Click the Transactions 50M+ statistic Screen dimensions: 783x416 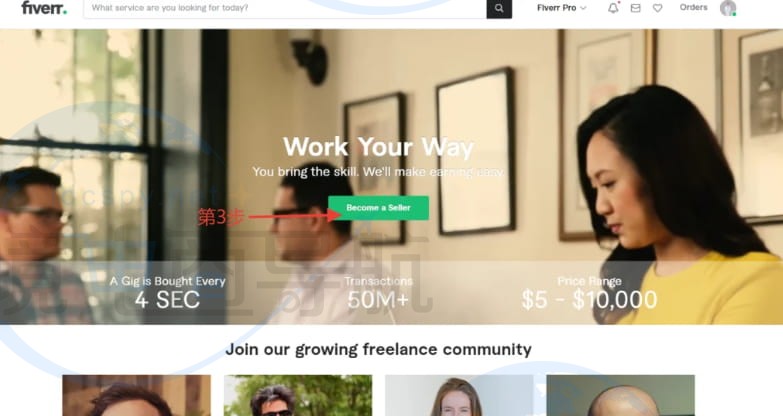(x=379, y=293)
